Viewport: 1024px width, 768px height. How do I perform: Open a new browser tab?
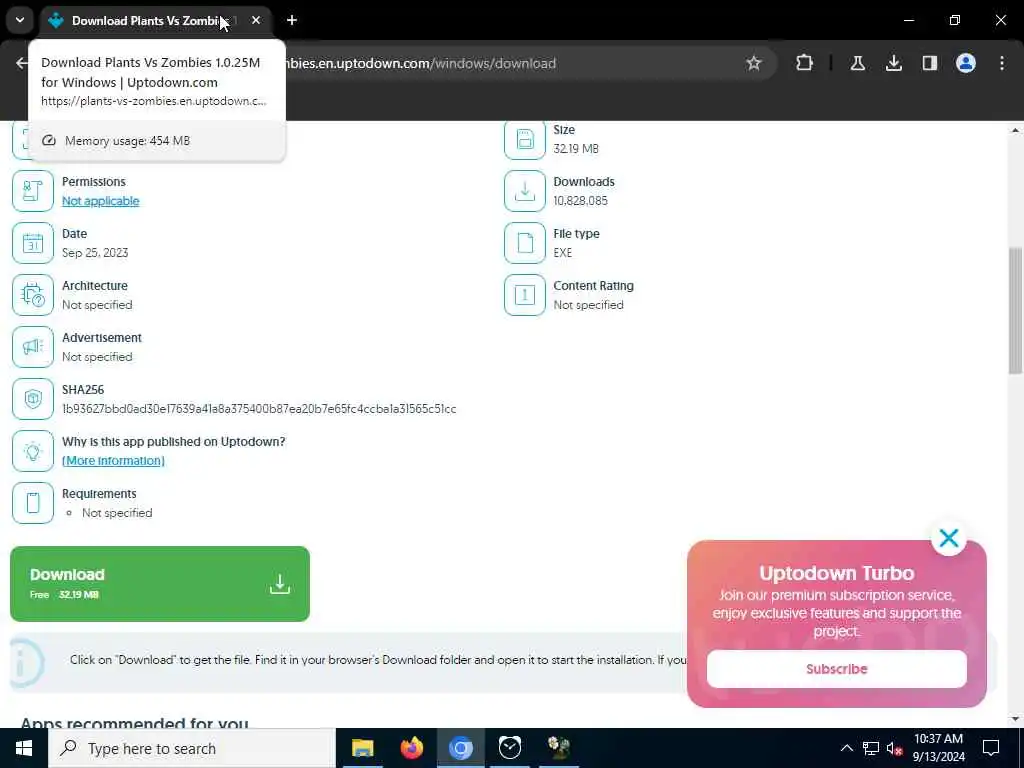tap(292, 20)
